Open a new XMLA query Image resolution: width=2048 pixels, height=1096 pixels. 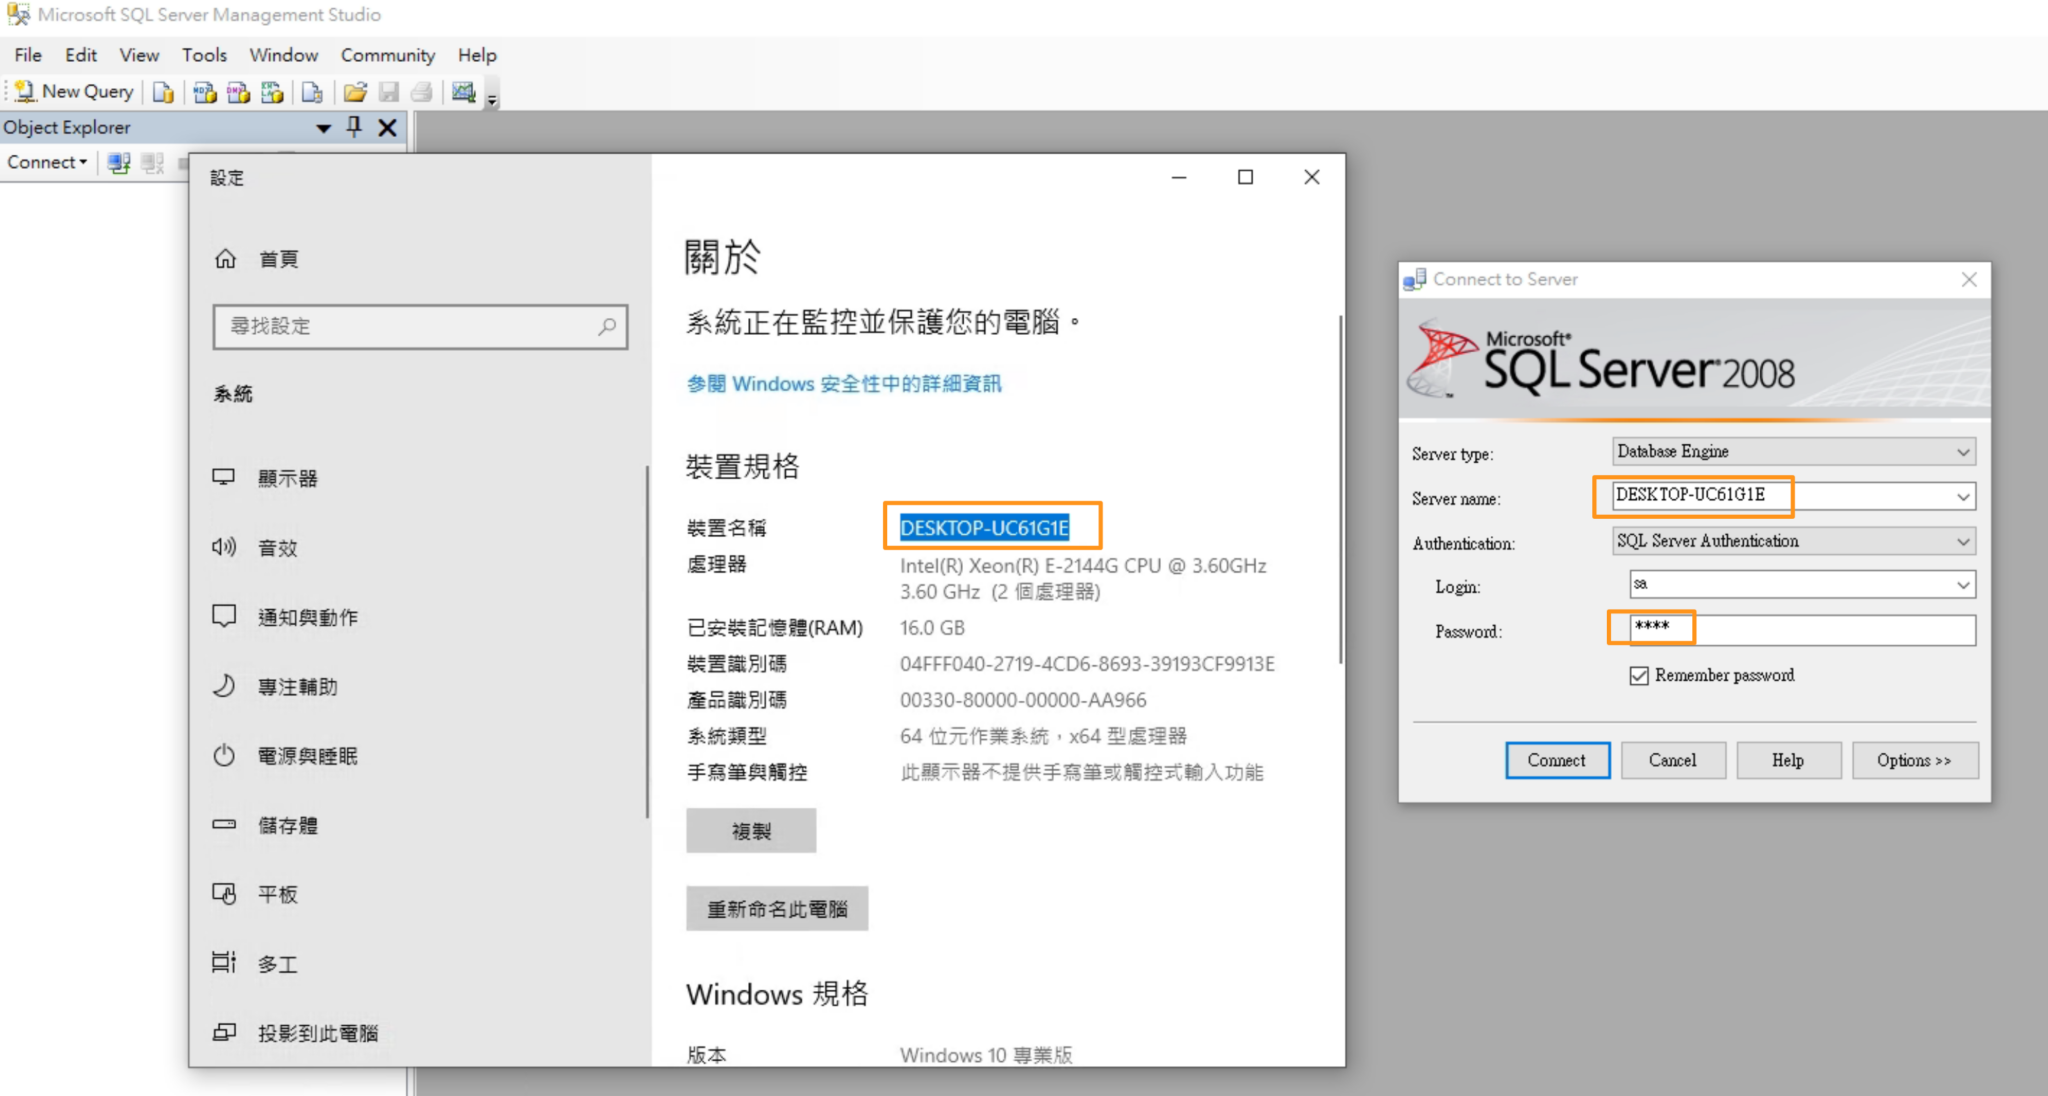[272, 92]
